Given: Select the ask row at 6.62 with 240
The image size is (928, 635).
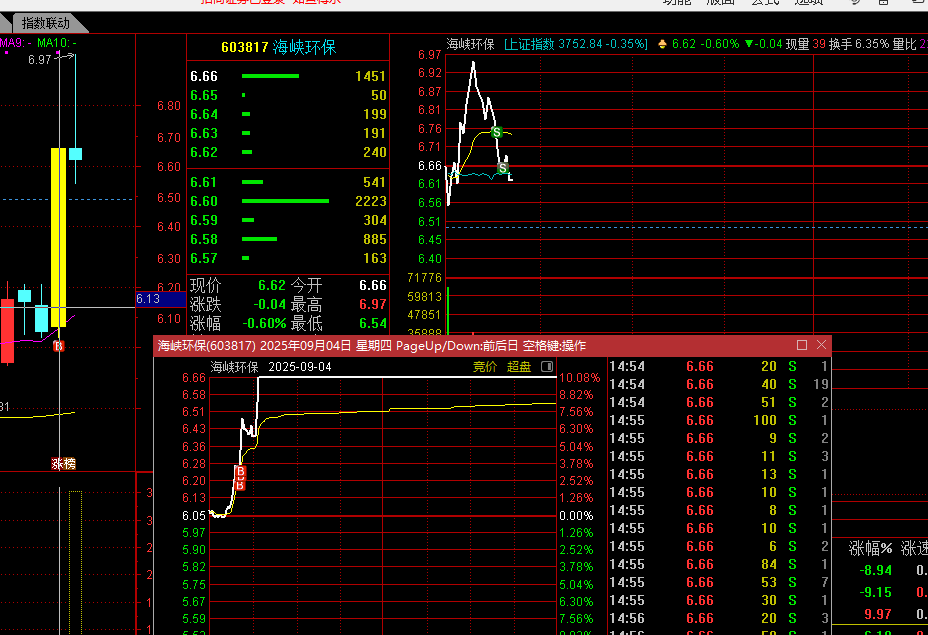Looking at the screenshot, I should click(x=288, y=152).
